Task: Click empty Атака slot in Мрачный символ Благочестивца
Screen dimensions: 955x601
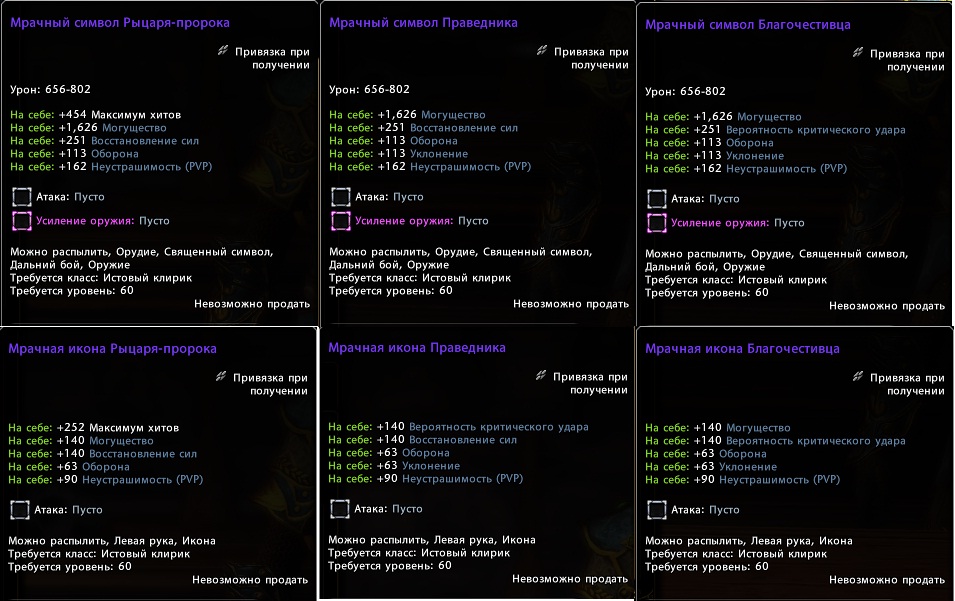Action: [x=657, y=199]
